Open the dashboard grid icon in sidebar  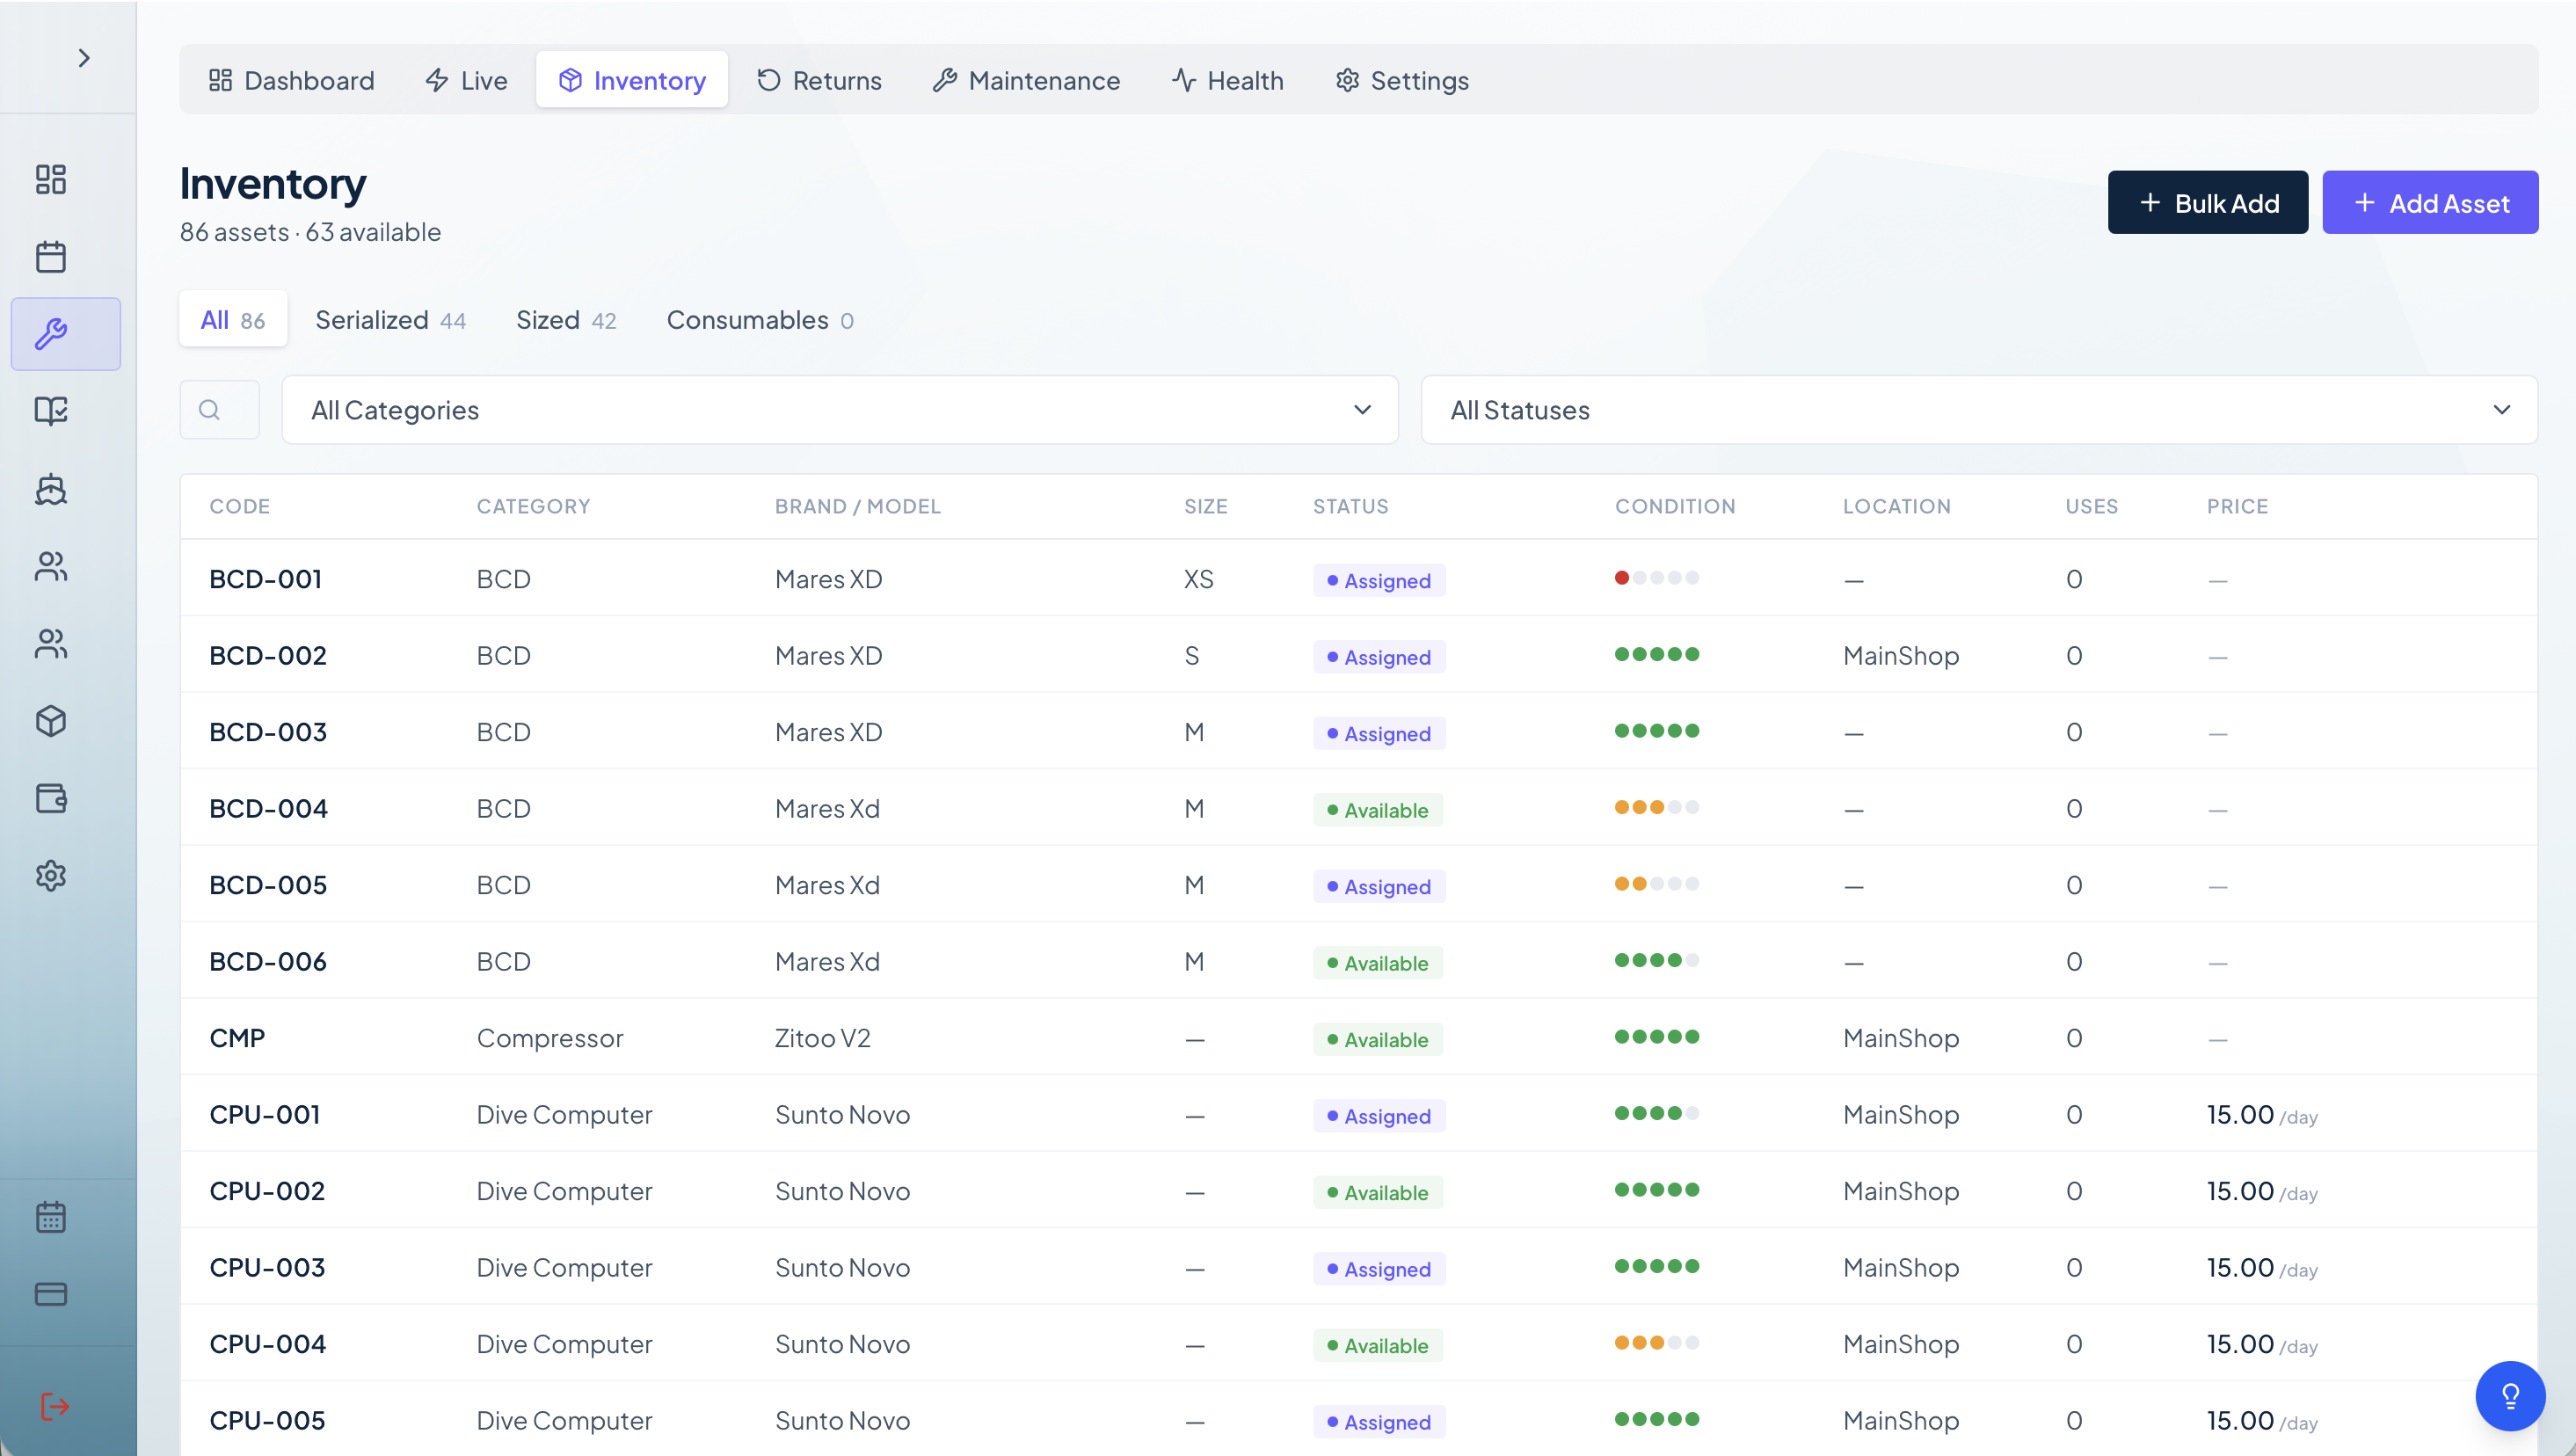[x=51, y=179]
